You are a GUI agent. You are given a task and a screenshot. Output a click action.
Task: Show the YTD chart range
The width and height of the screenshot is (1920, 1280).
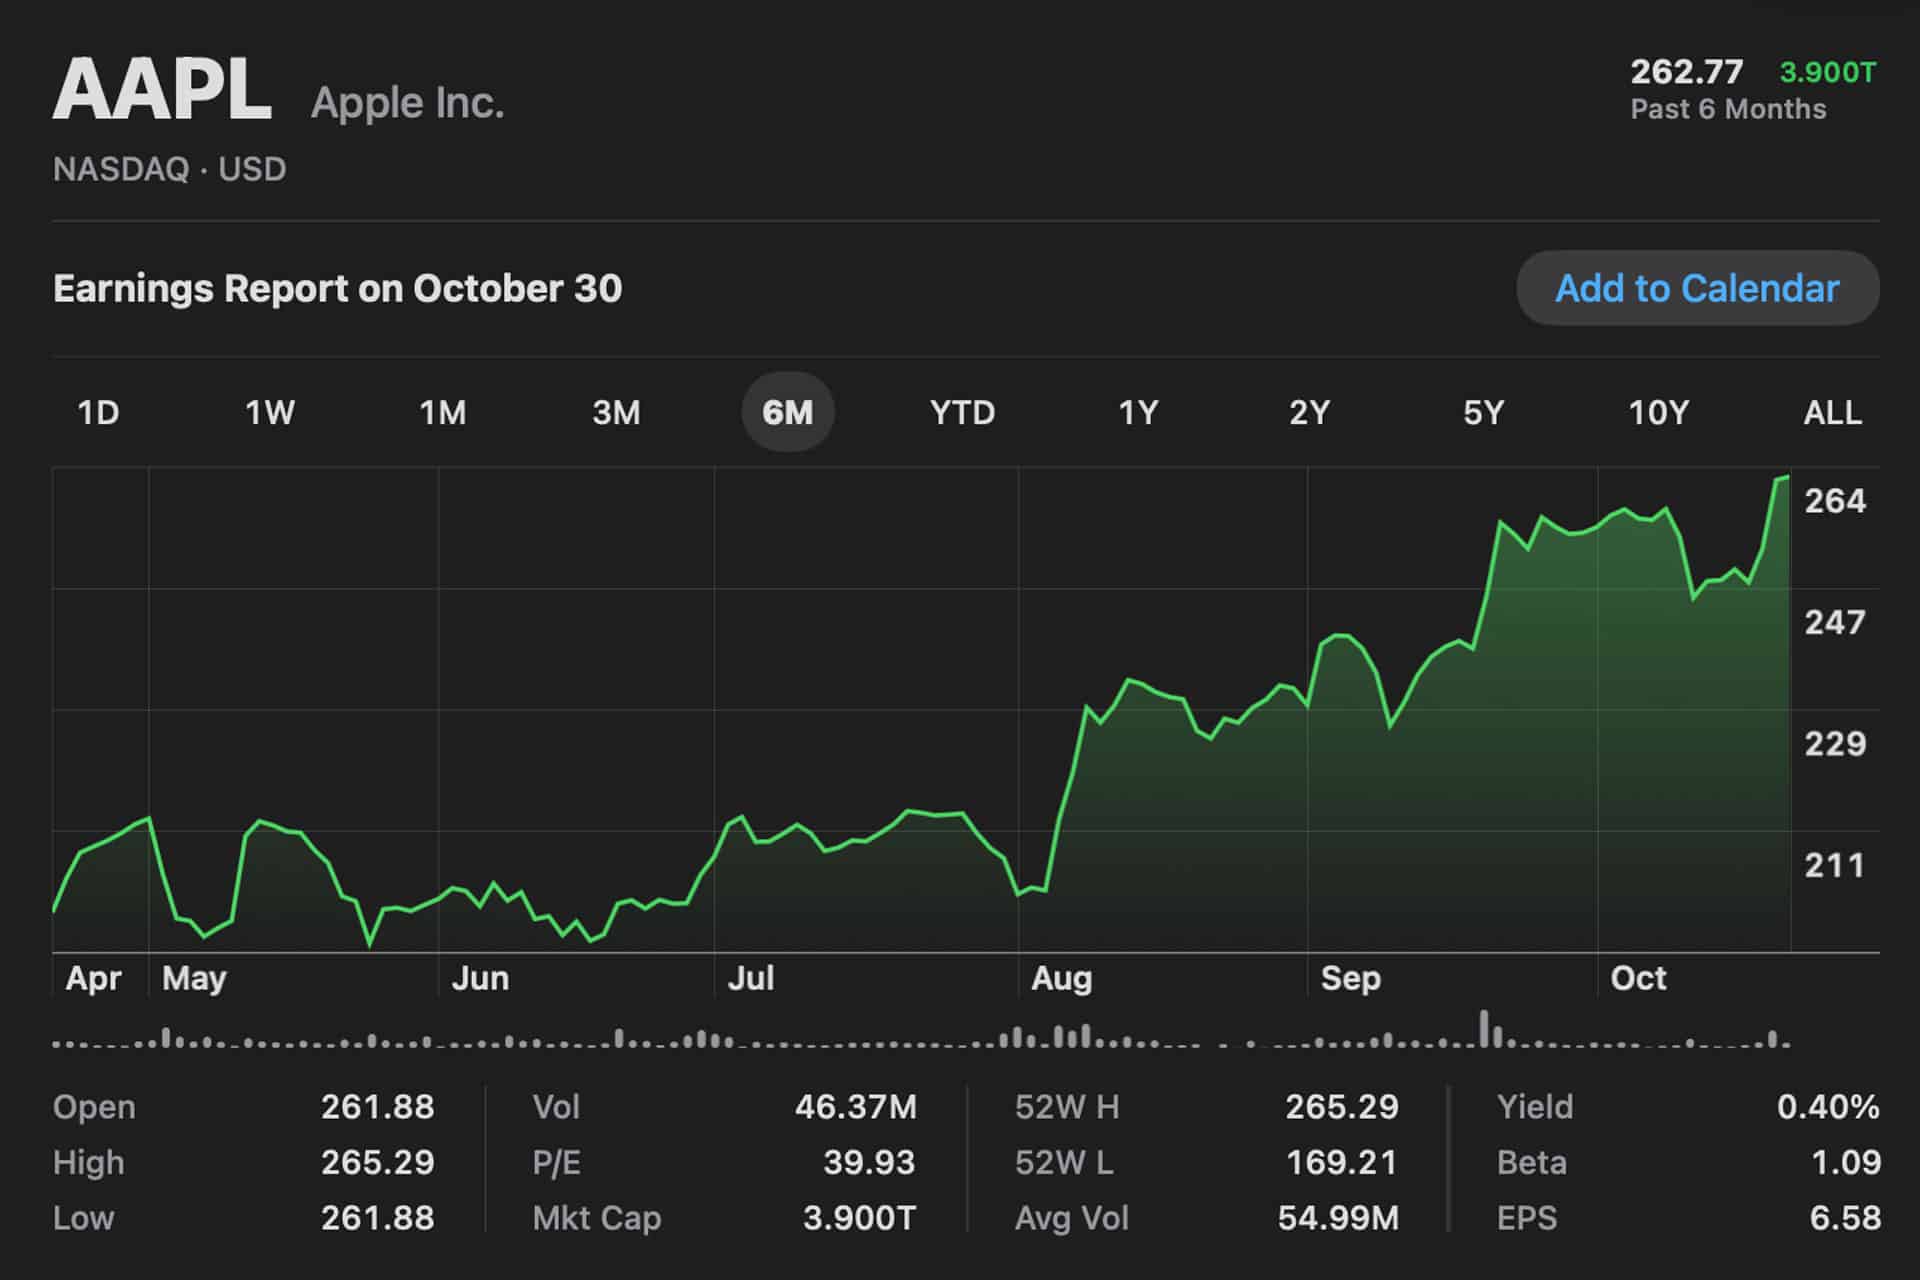point(962,412)
